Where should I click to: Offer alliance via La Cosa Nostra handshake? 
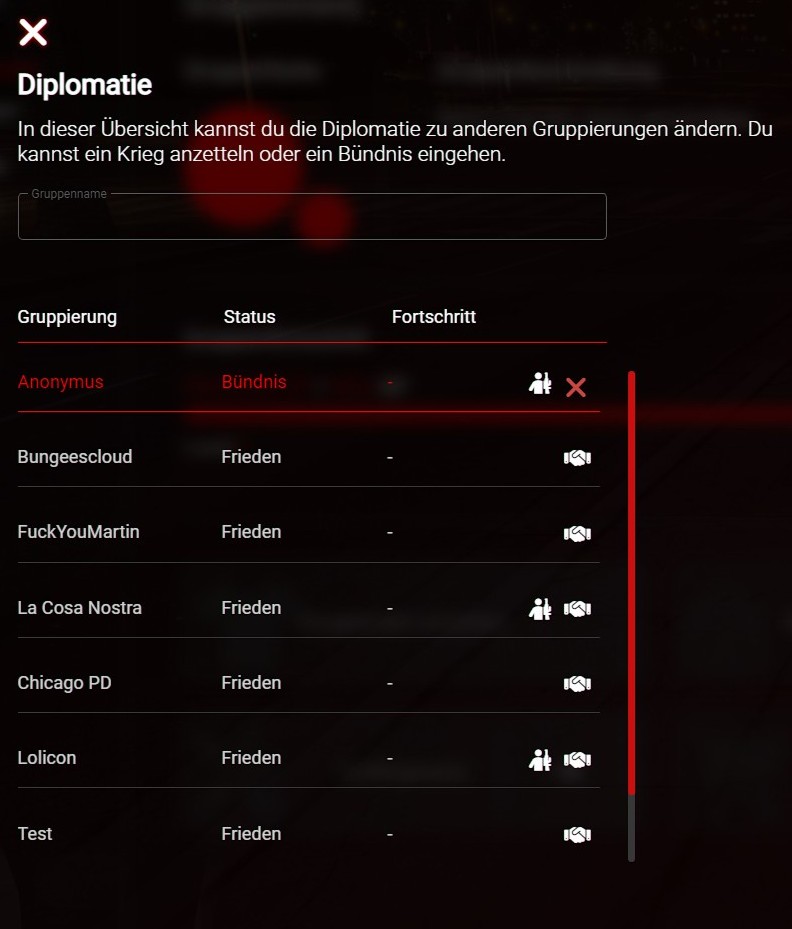[577, 608]
